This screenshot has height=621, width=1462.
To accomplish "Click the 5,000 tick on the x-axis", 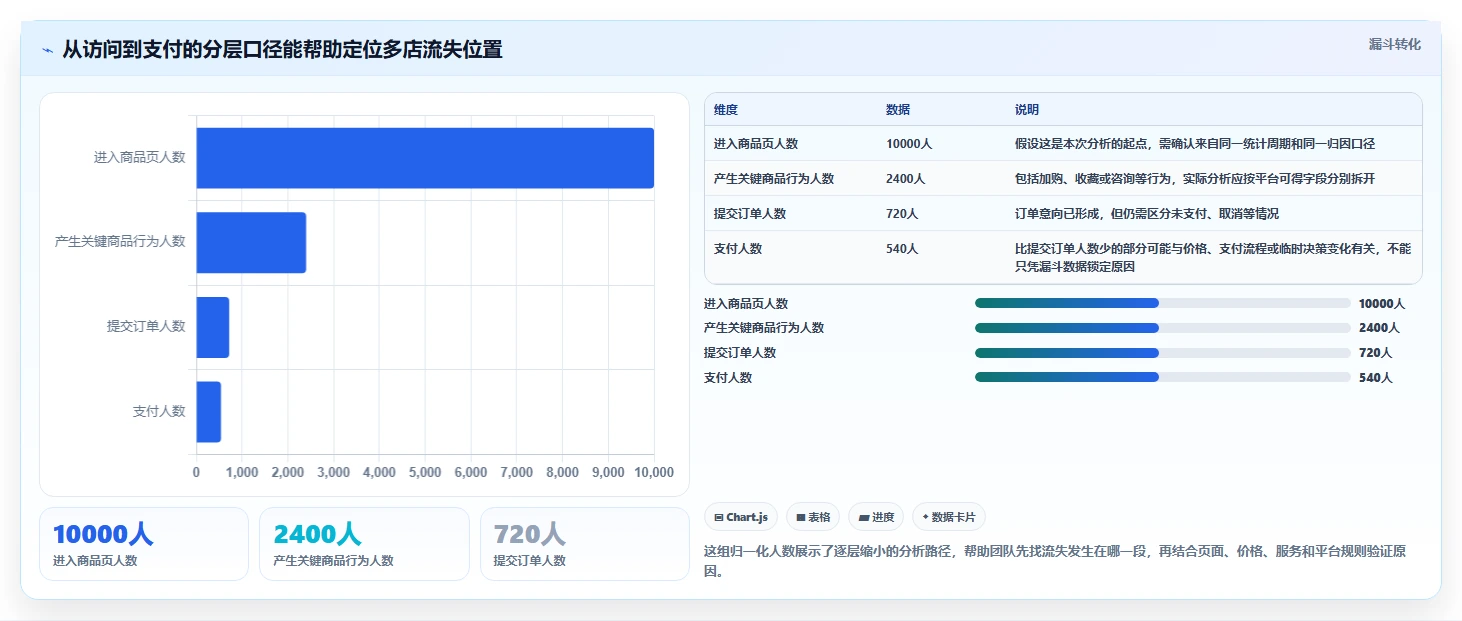I will 425,472.
